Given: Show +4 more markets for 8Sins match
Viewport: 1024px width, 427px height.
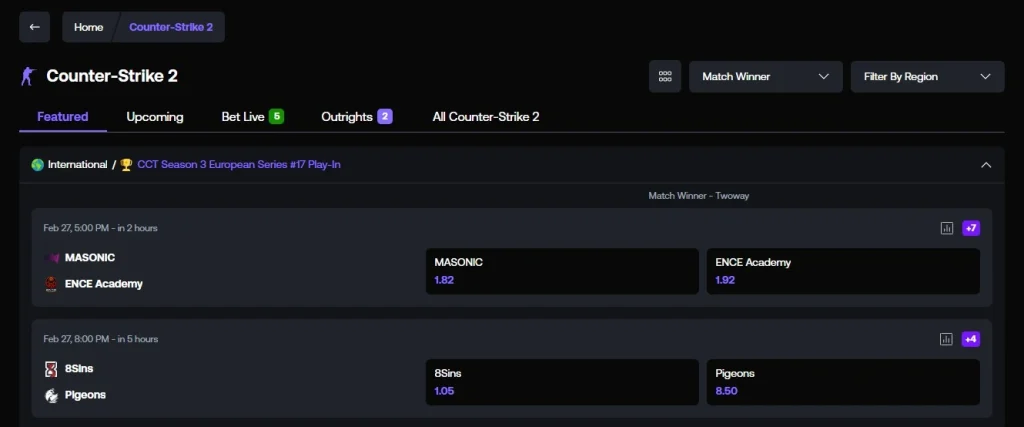Looking at the screenshot, I should 971,339.
